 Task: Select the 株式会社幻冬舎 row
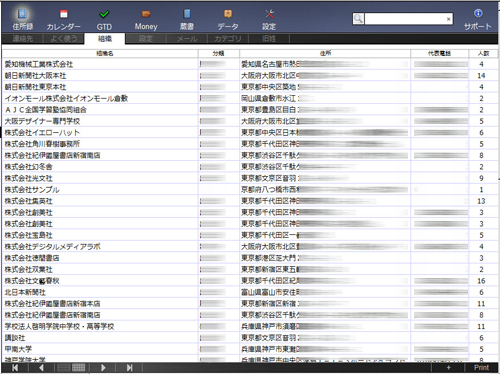click(250, 167)
